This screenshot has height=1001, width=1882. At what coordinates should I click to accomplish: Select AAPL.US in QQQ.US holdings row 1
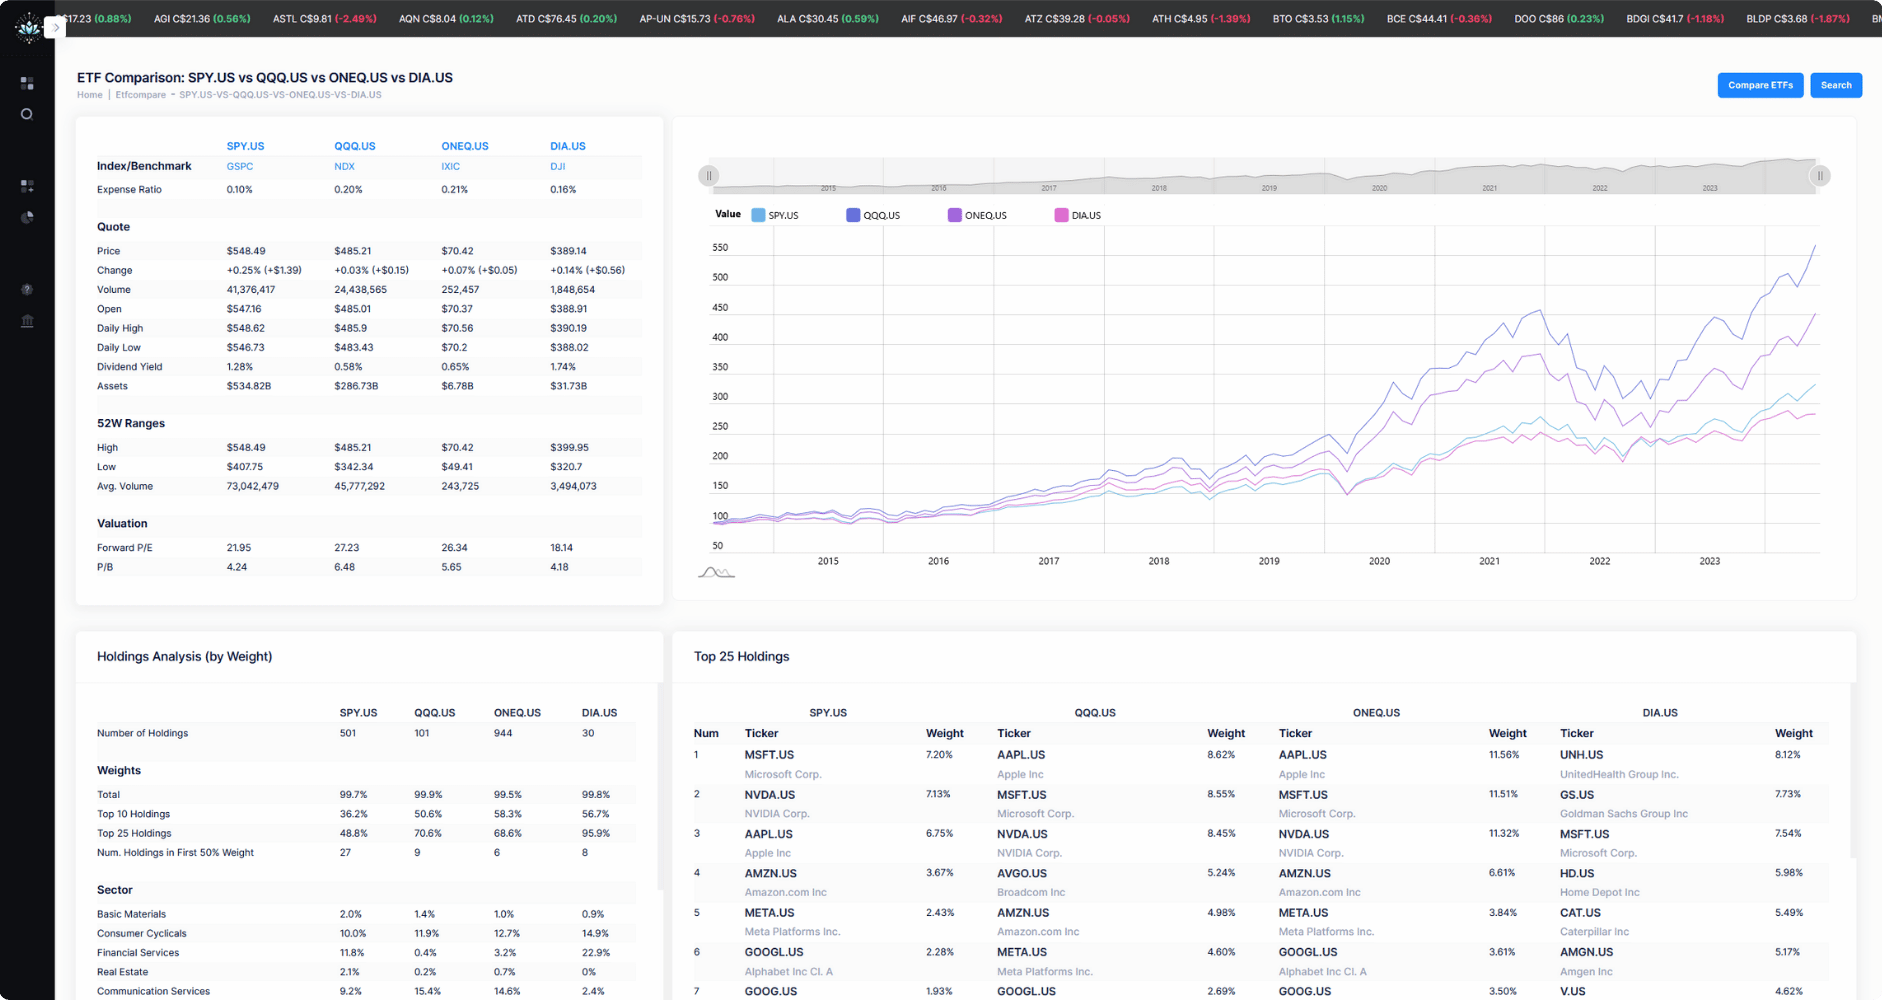click(1021, 755)
